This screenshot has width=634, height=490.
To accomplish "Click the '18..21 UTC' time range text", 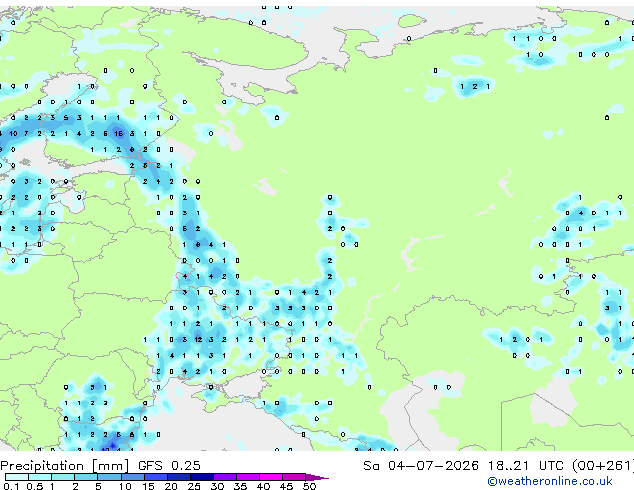I will pos(525,466).
